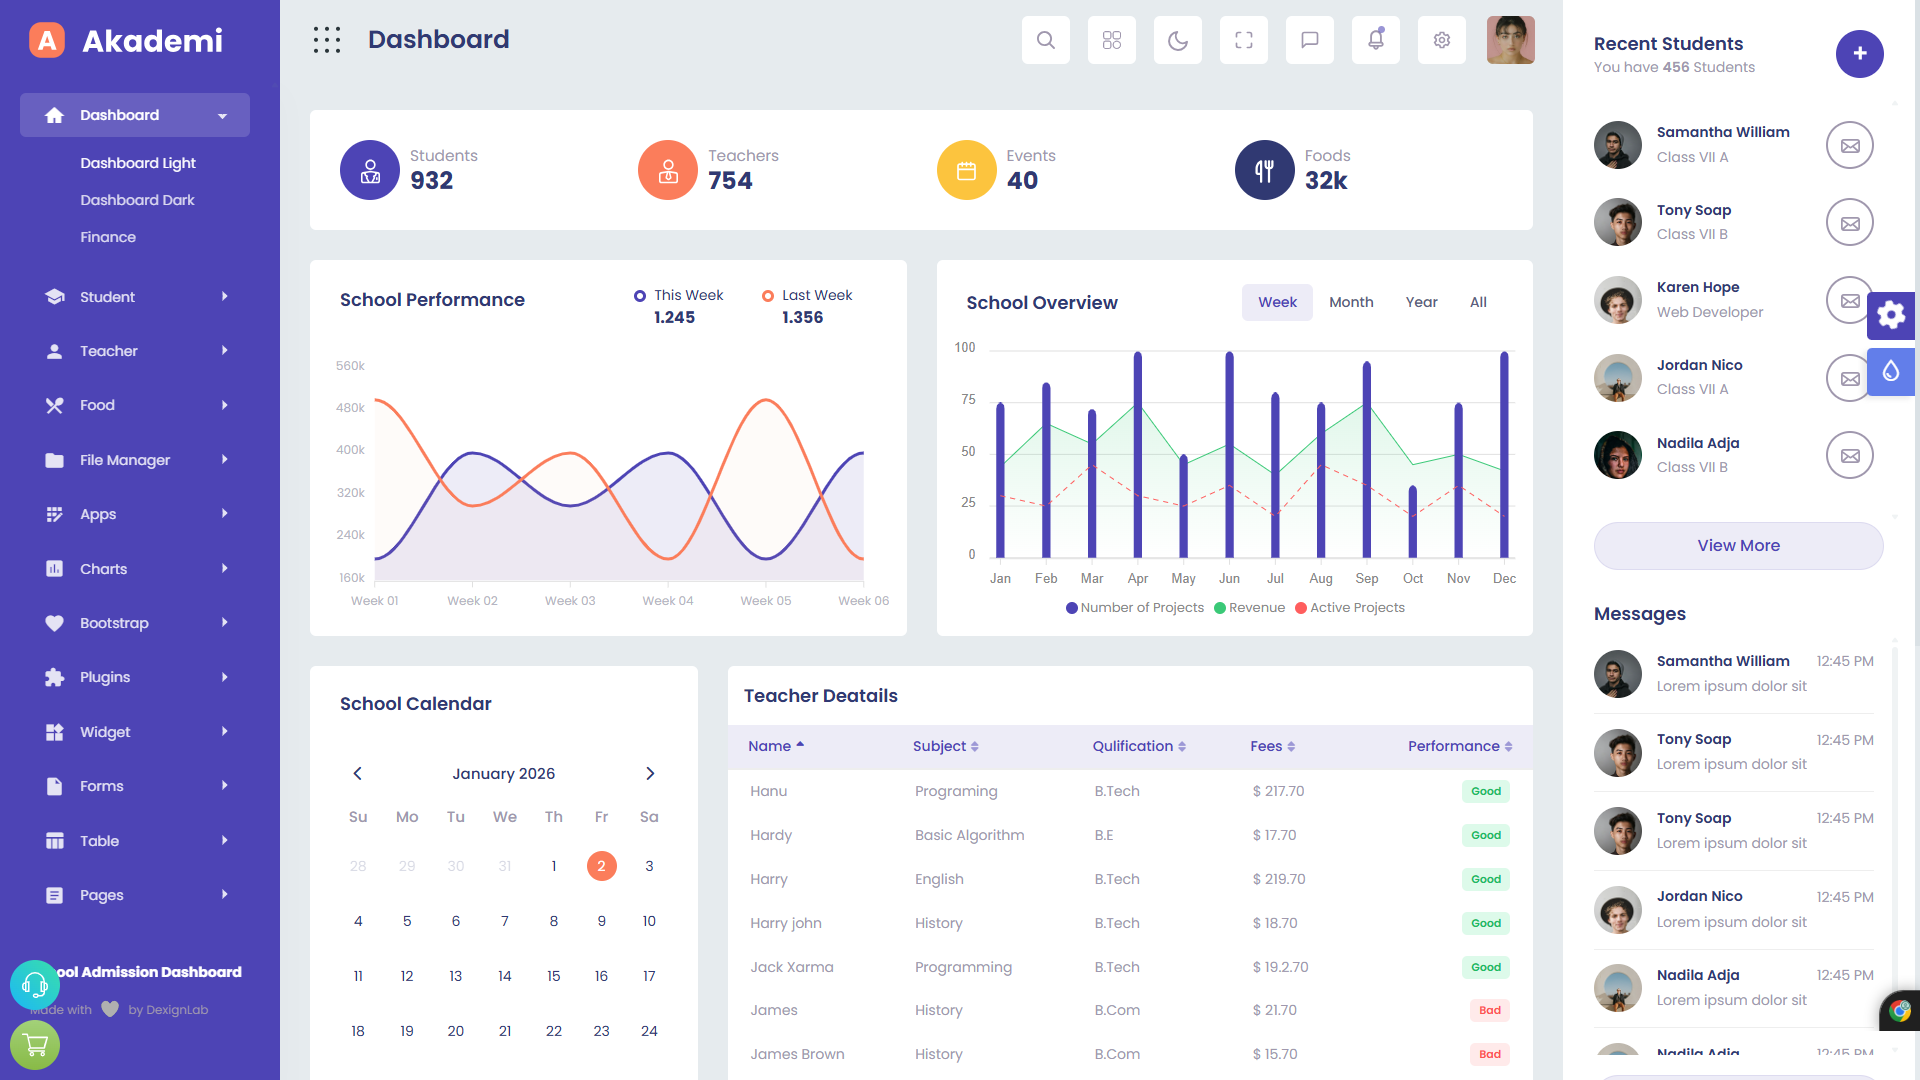Image resolution: width=1920 pixels, height=1080 pixels.
Task: Click the water drop color theme button
Action: (1890, 372)
